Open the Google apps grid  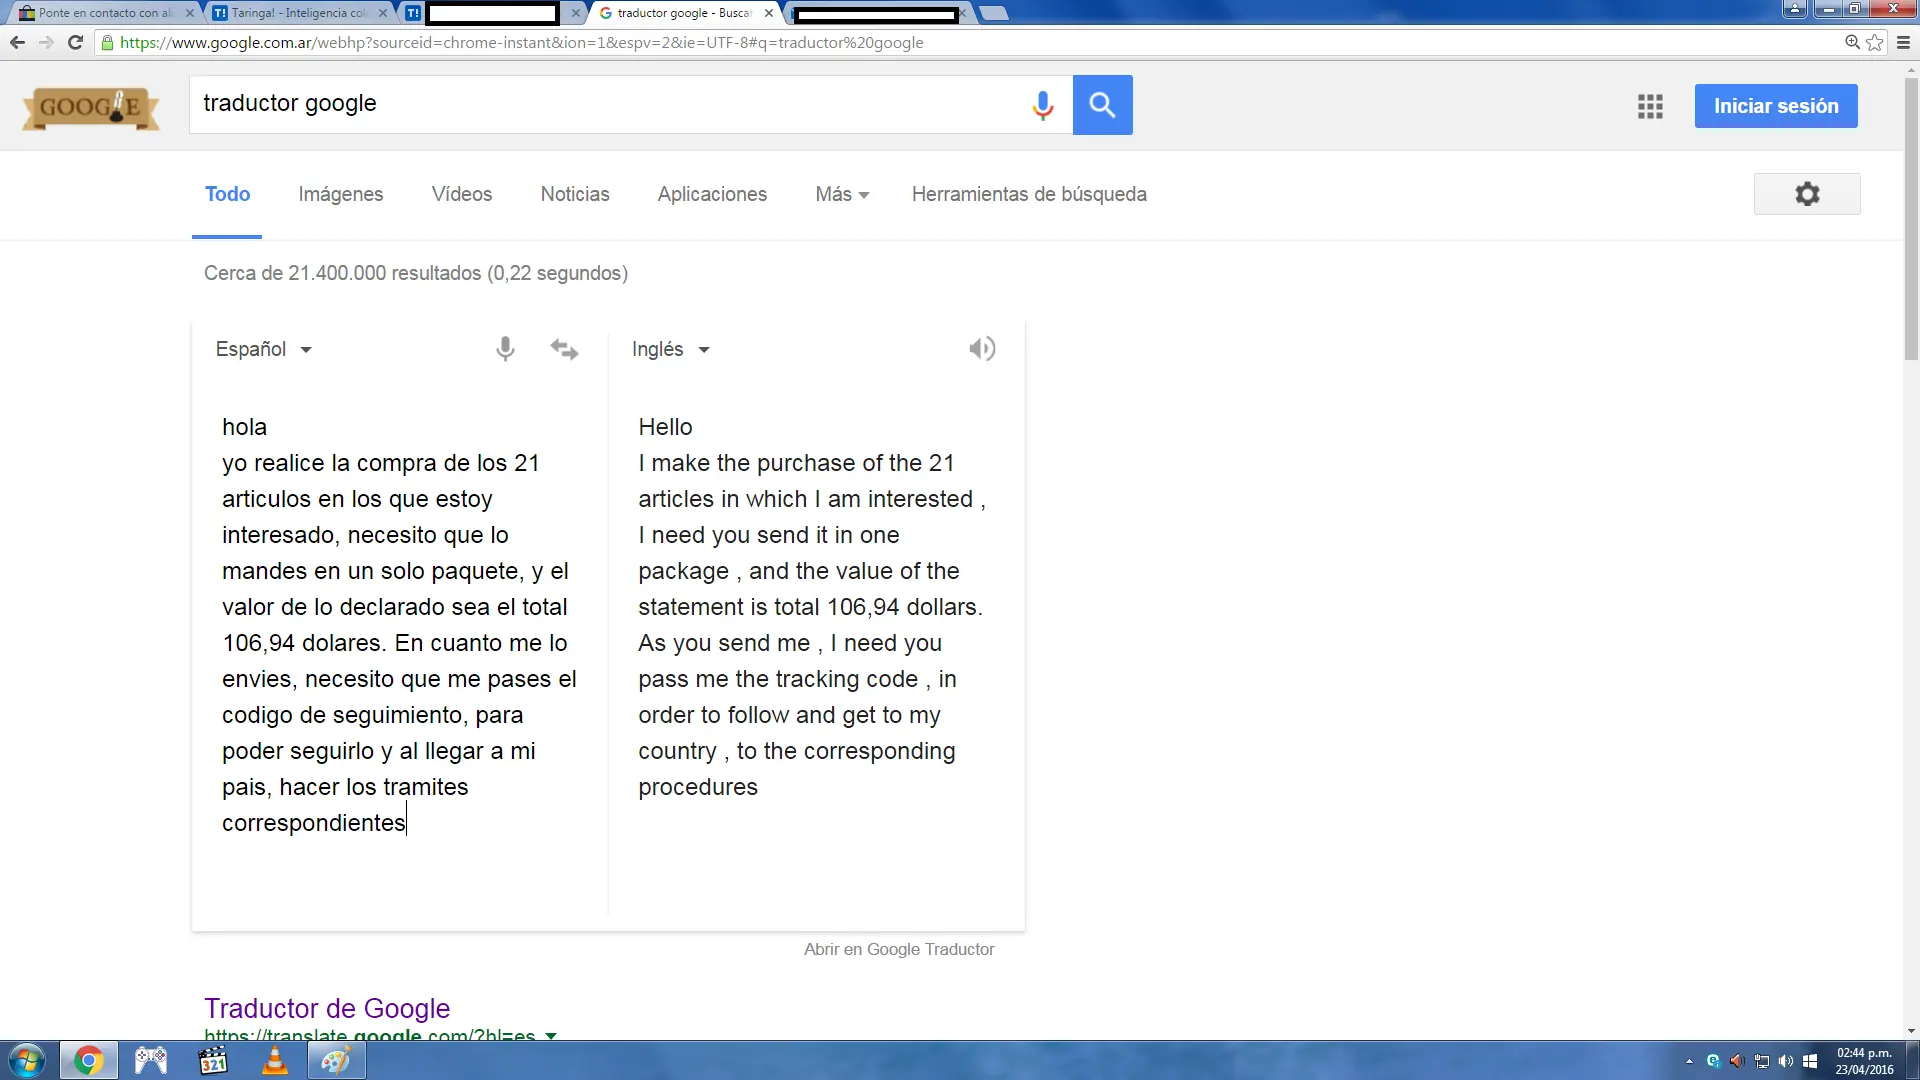1650,106
